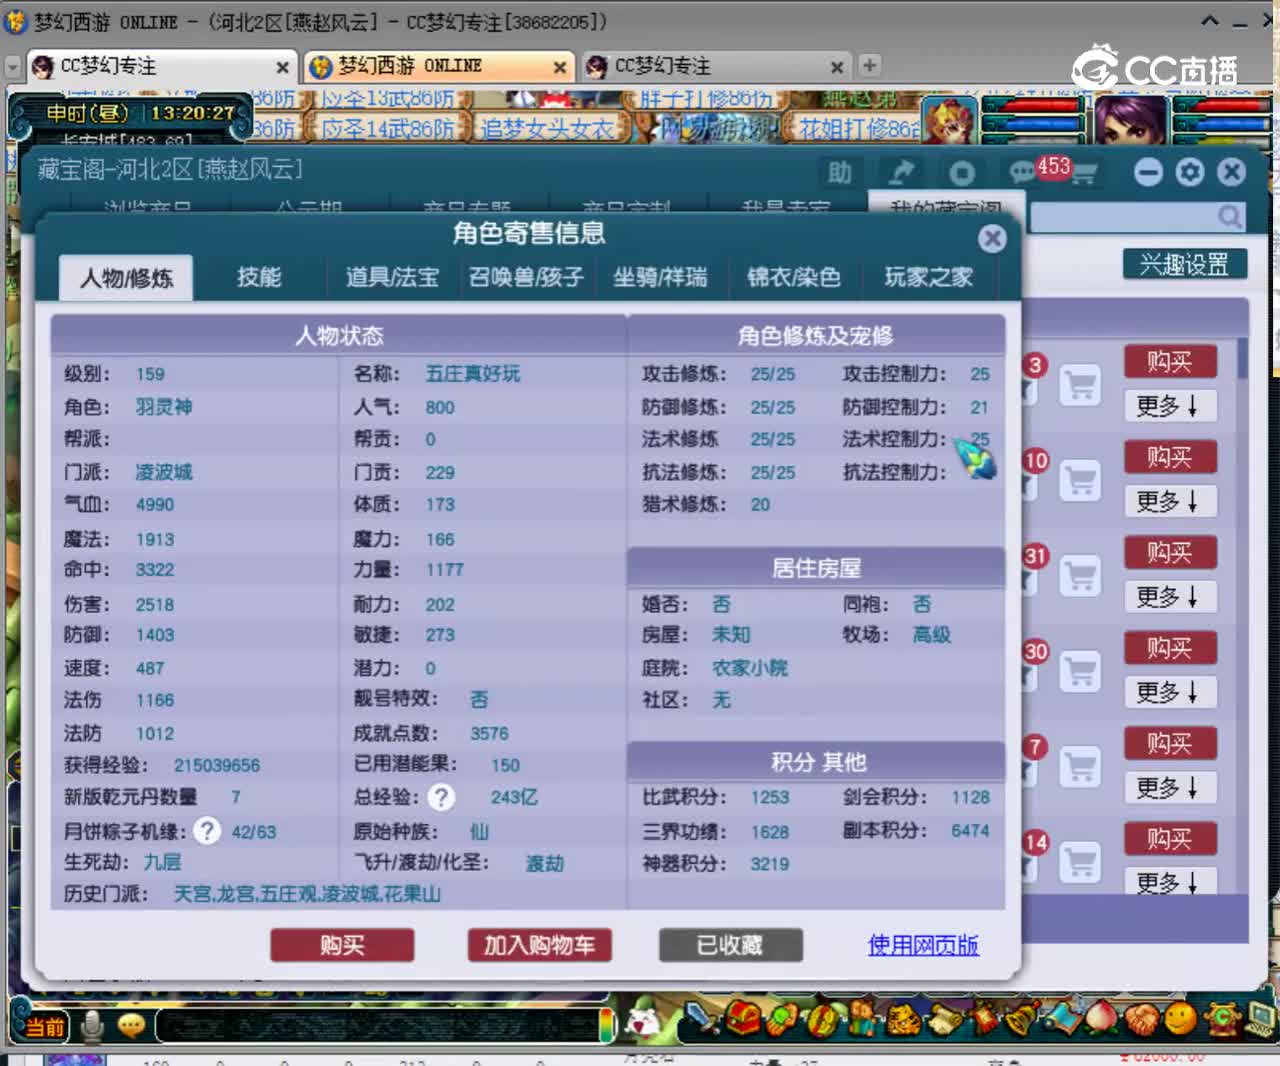Add row with badge 14 to cart
The width and height of the screenshot is (1280, 1066).
coord(1080,862)
